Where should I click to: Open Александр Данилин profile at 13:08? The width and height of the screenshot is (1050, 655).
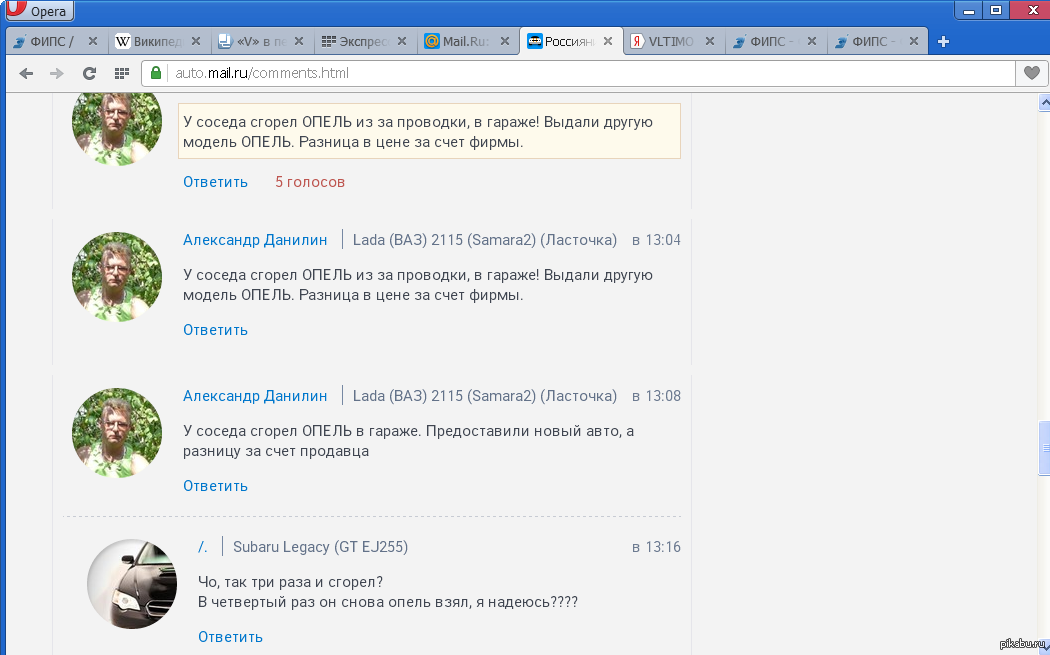point(255,396)
